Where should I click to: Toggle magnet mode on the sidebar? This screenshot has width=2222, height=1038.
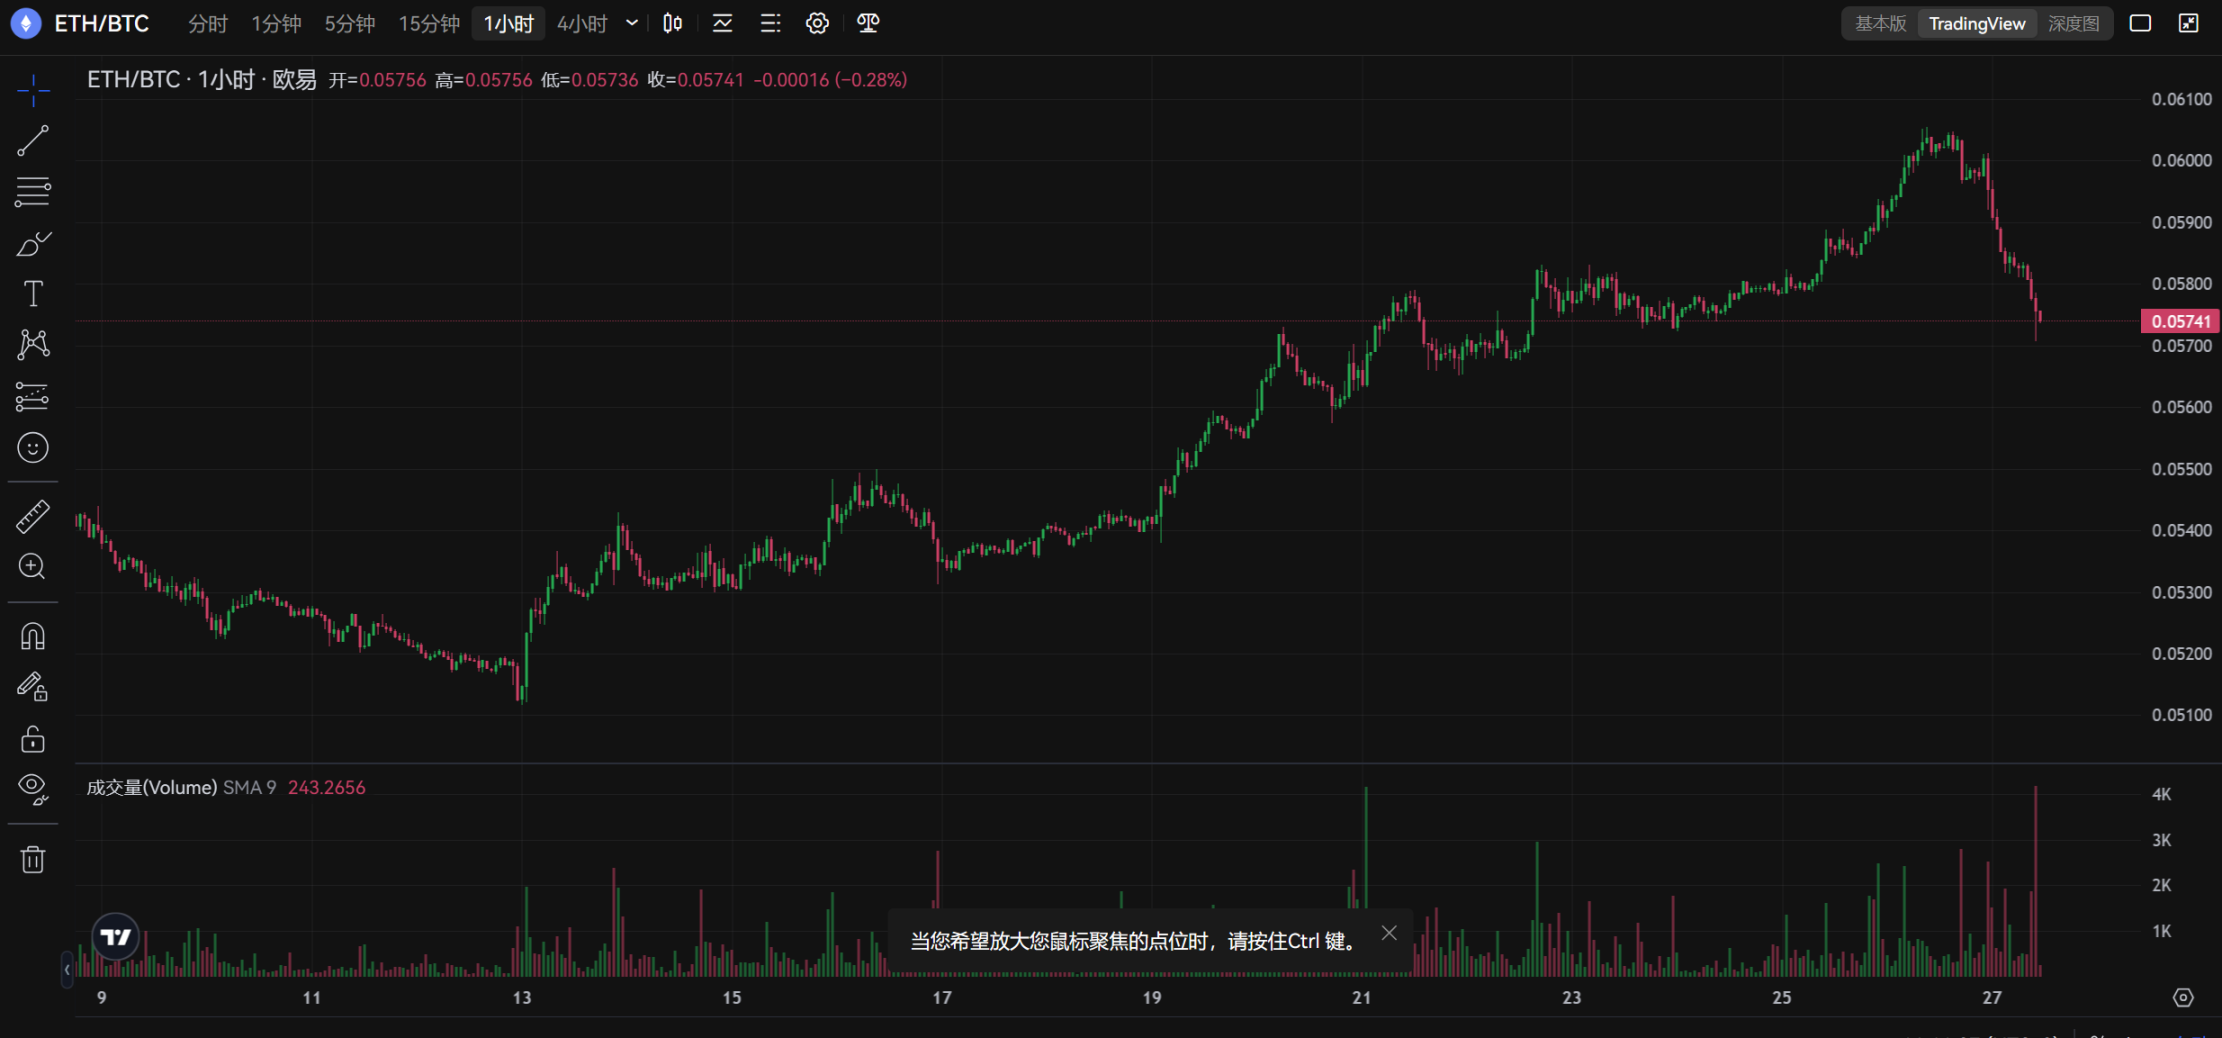(32, 636)
